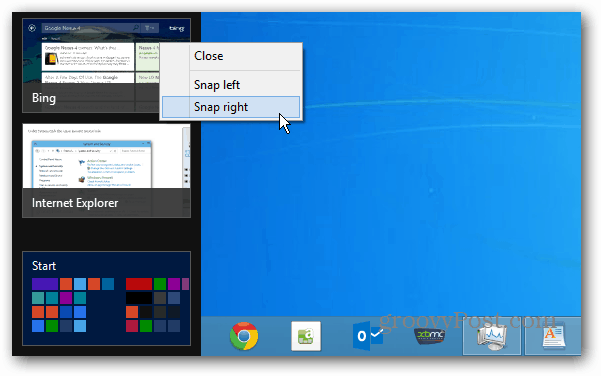601x376 pixels.
Task: Open the document editor taskbar icon
Action: pos(553,336)
